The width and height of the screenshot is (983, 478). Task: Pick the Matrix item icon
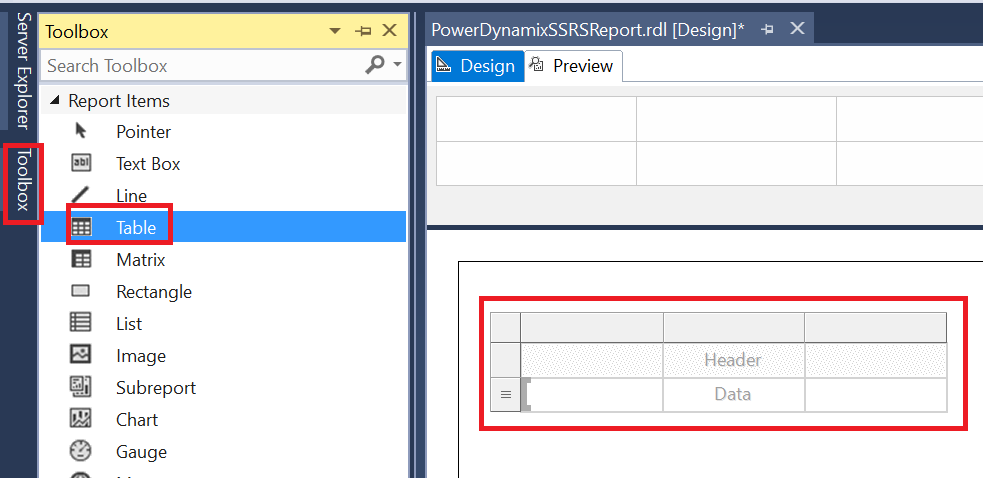point(81,259)
